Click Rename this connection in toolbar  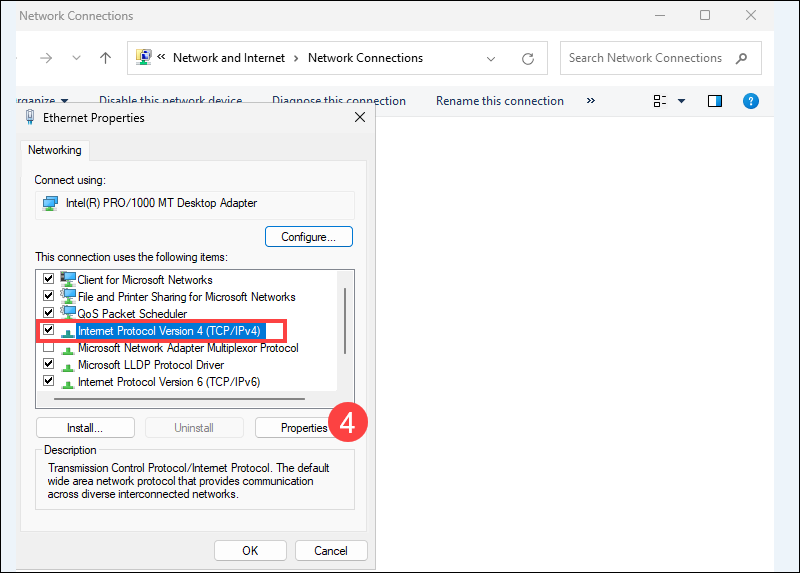pos(500,101)
